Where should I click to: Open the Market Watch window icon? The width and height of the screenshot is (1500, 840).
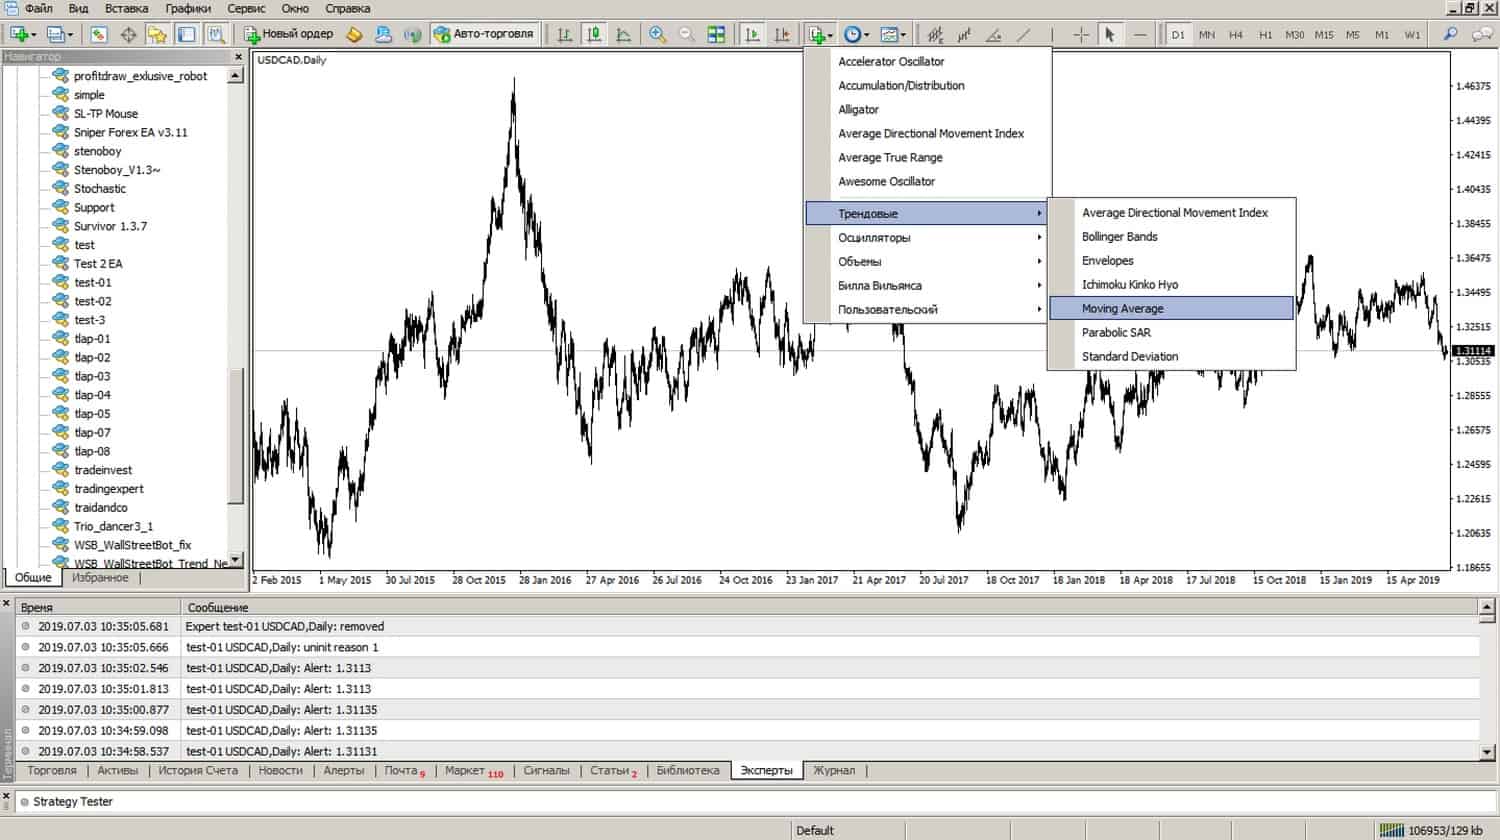point(99,34)
